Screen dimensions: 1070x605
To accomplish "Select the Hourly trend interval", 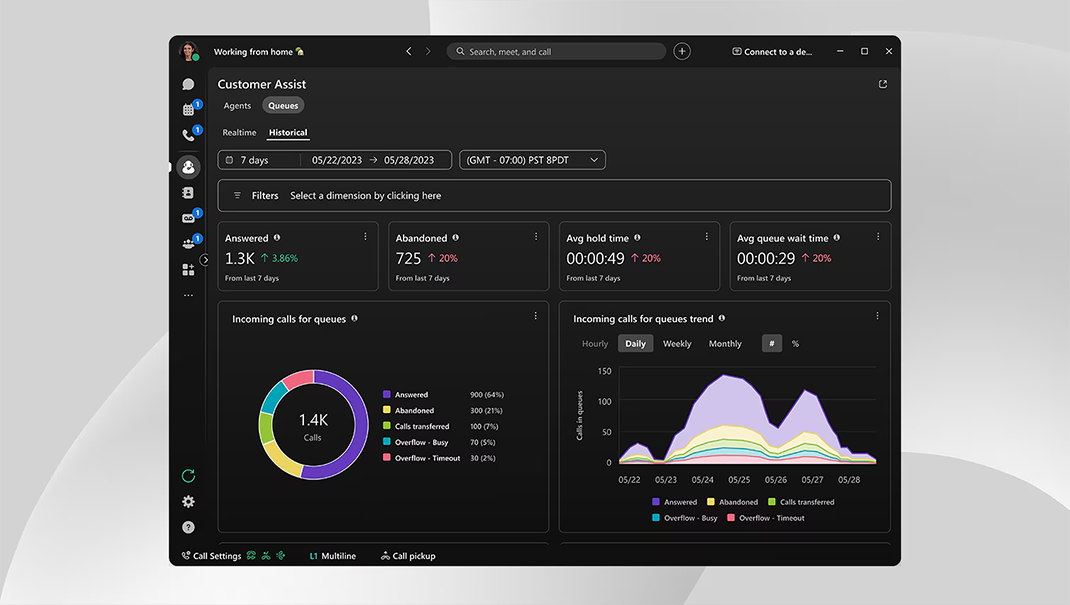I will (594, 344).
